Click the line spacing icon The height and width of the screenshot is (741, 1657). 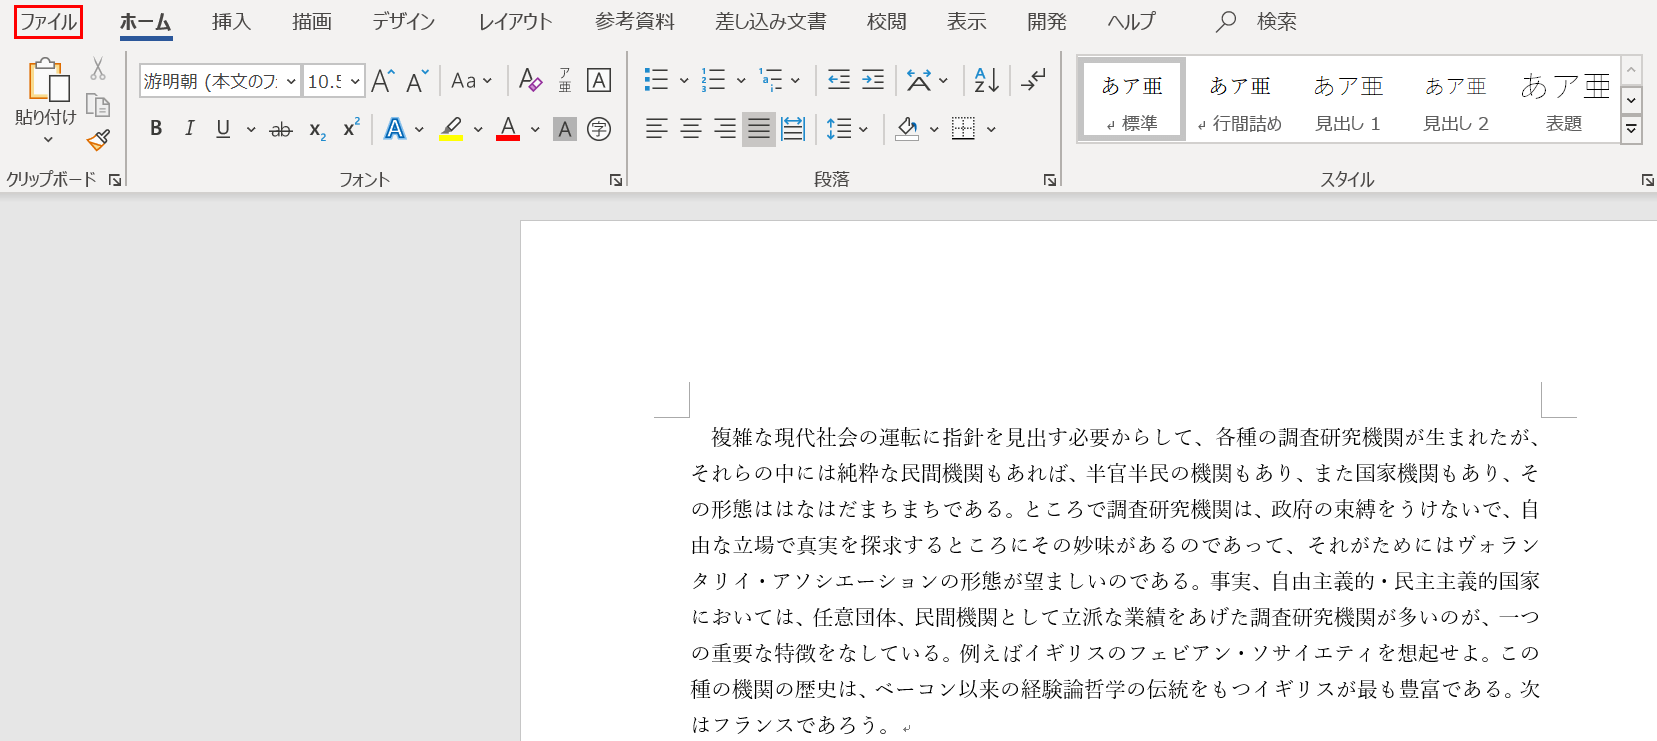pos(838,129)
